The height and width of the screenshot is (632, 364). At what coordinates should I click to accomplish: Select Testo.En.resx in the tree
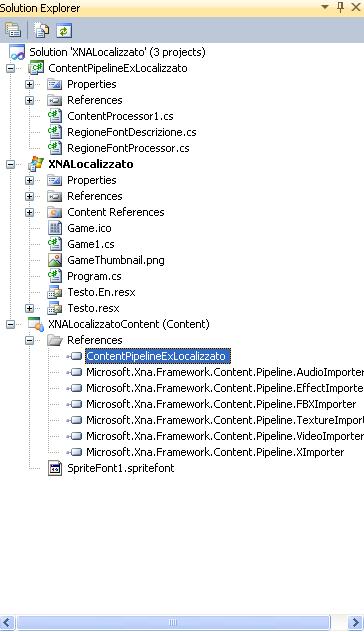[101, 292]
